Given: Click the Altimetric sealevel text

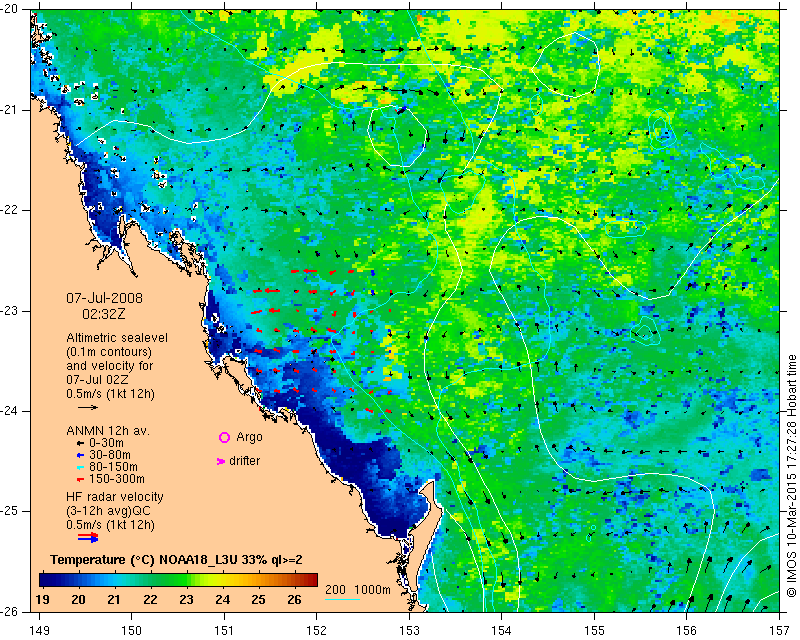Looking at the screenshot, I should pyautogui.click(x=117, y=338).
